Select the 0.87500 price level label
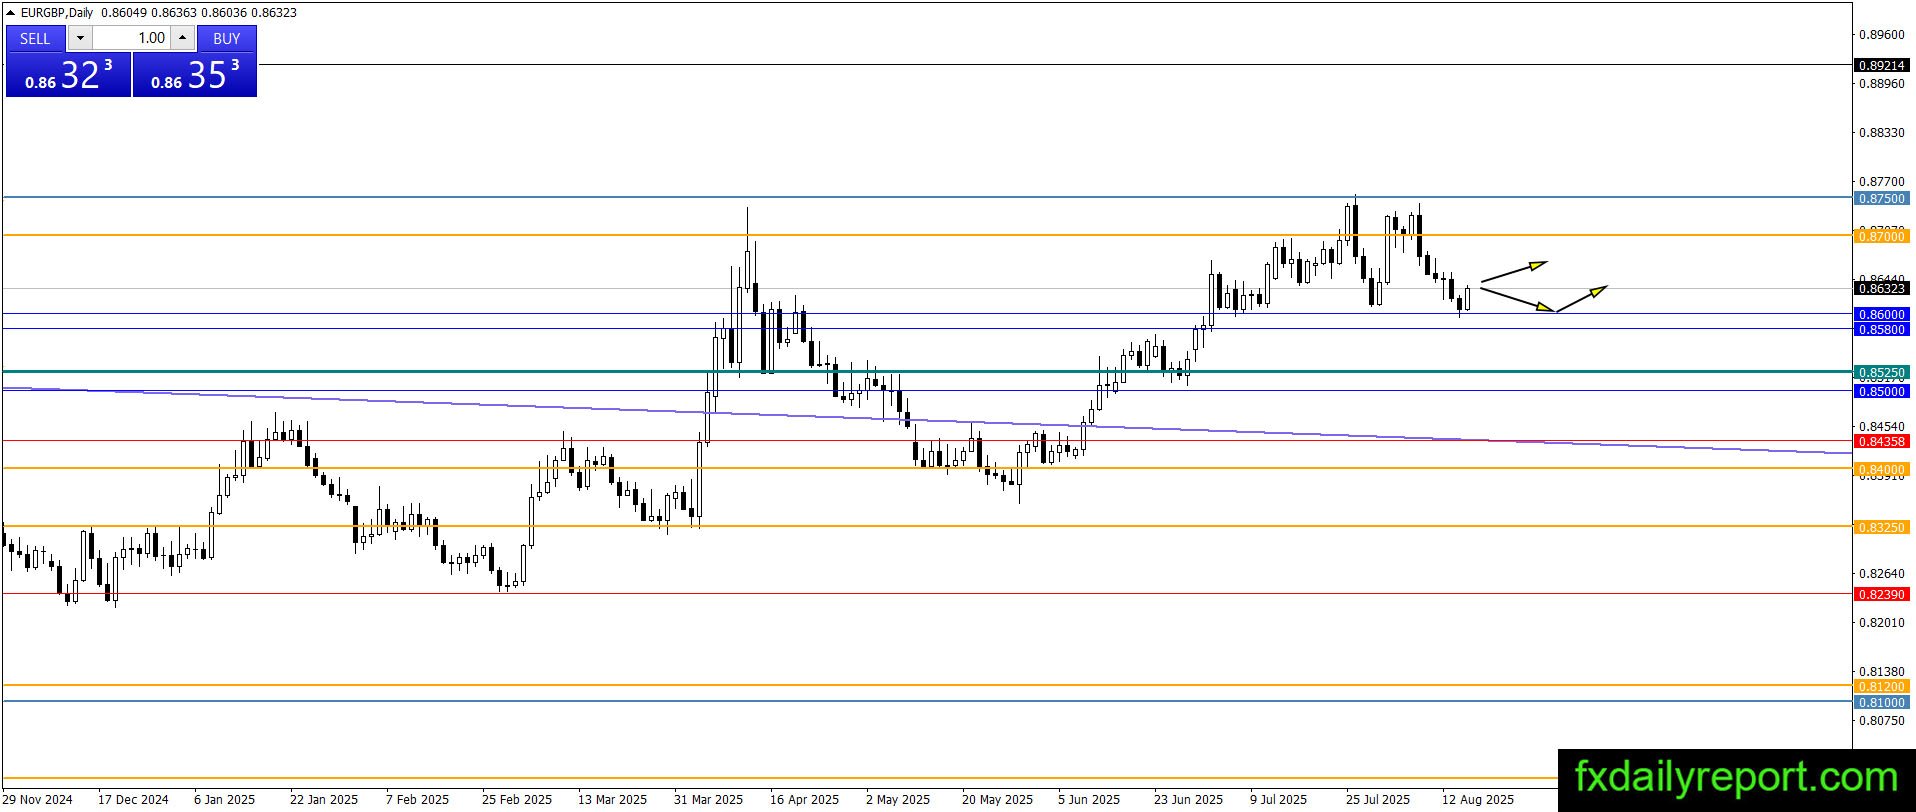 pos(1881,198)
